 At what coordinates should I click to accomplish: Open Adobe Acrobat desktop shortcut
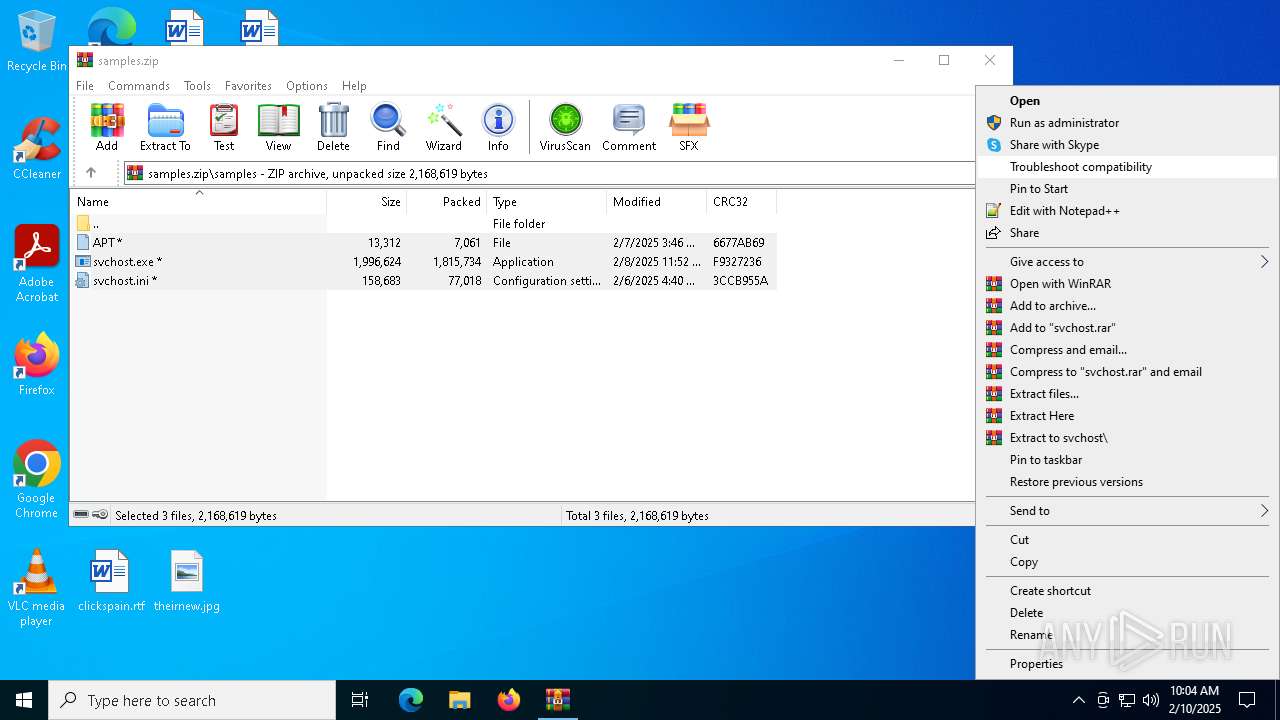37,264
